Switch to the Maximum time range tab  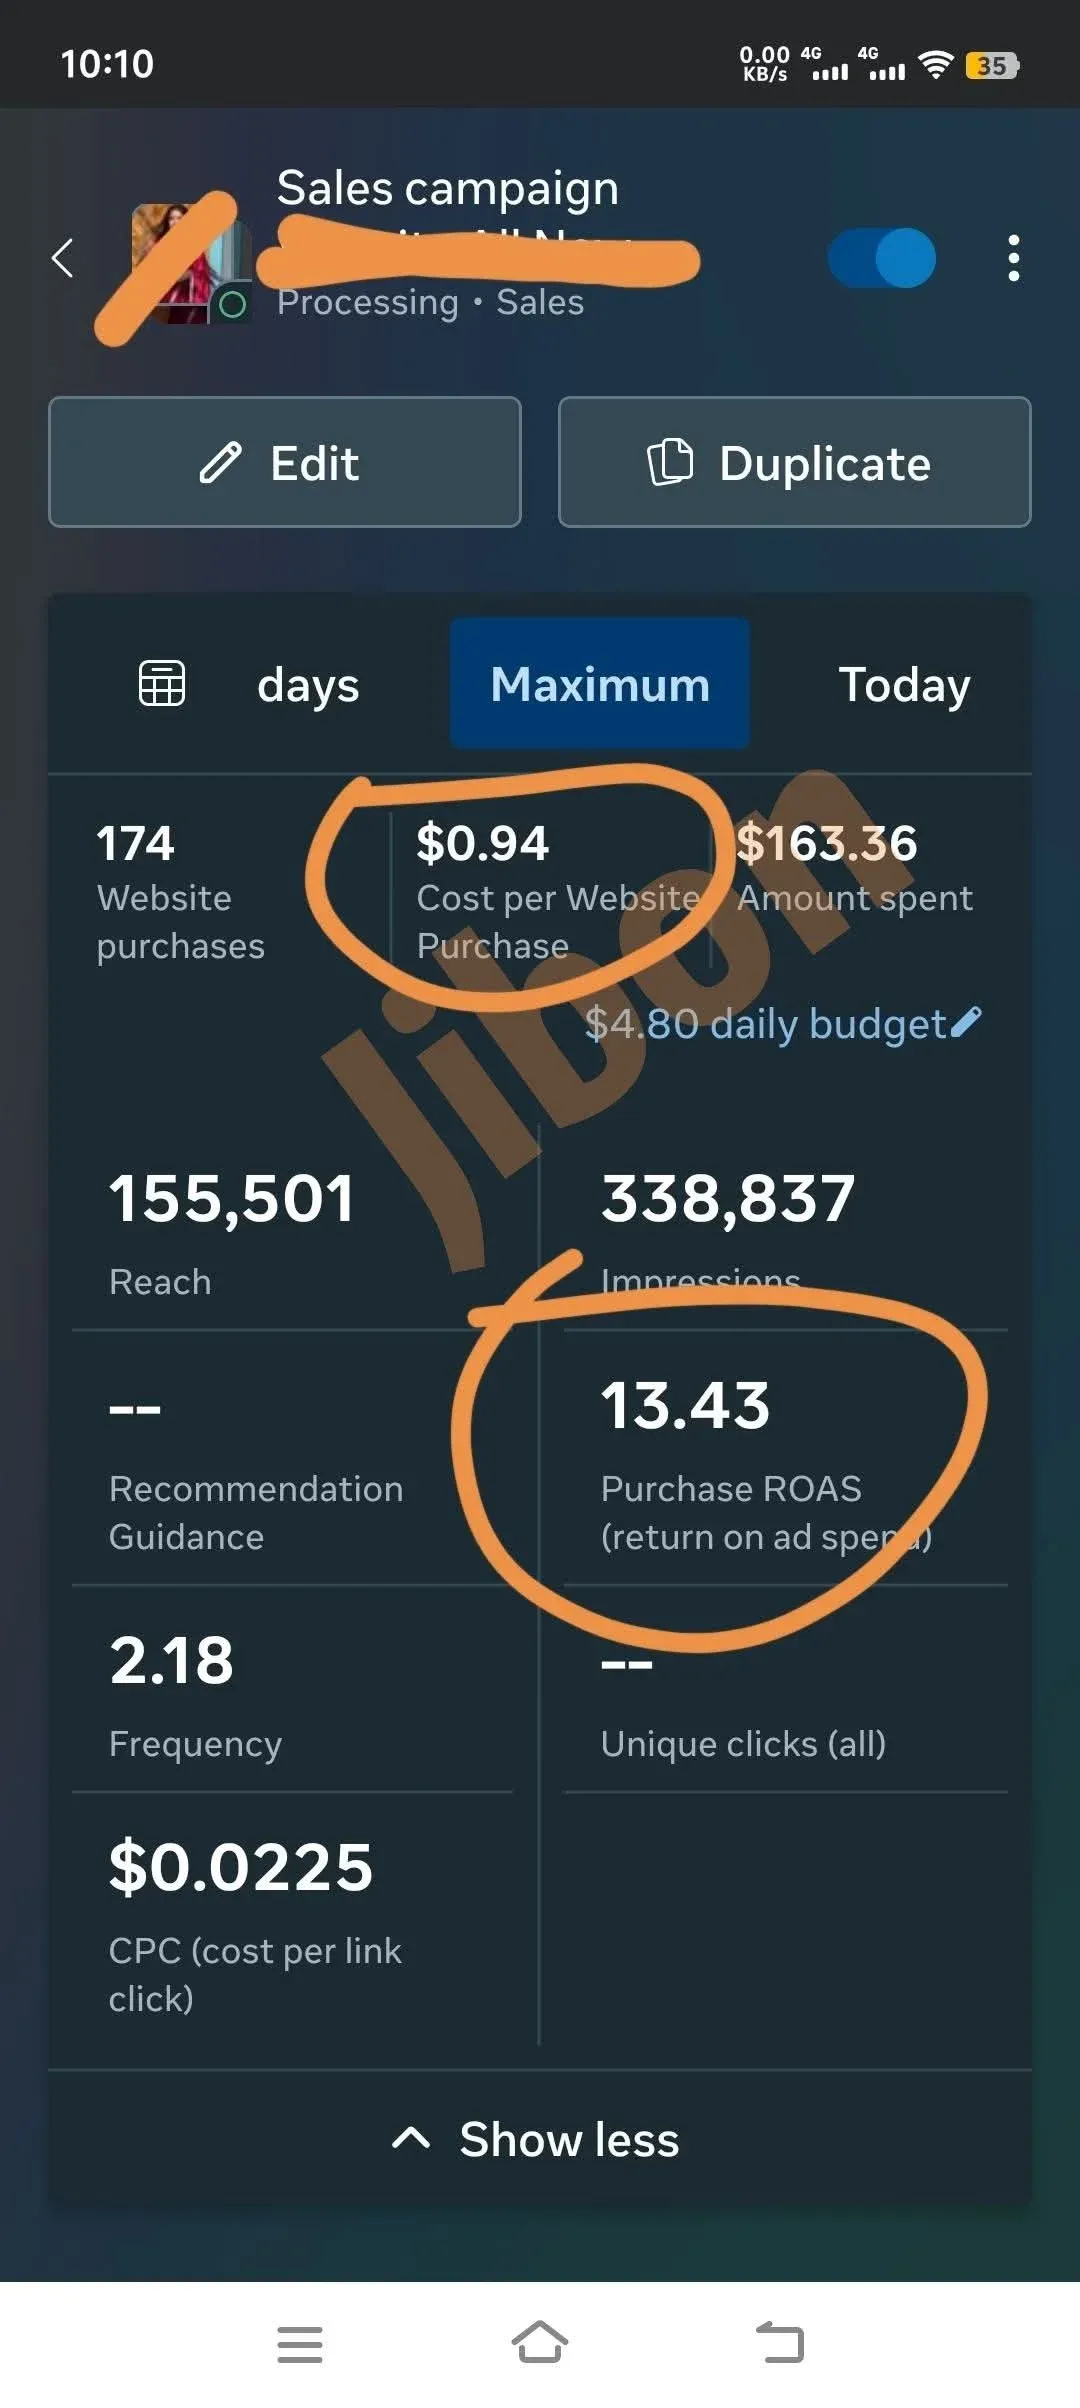[599, 684]
